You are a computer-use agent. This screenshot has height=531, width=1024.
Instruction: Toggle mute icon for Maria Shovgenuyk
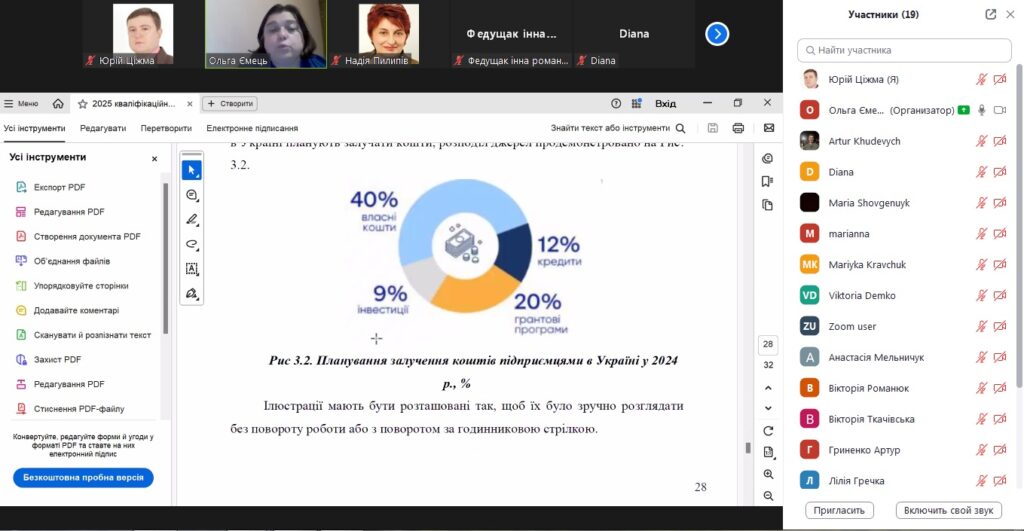point(981,203)
